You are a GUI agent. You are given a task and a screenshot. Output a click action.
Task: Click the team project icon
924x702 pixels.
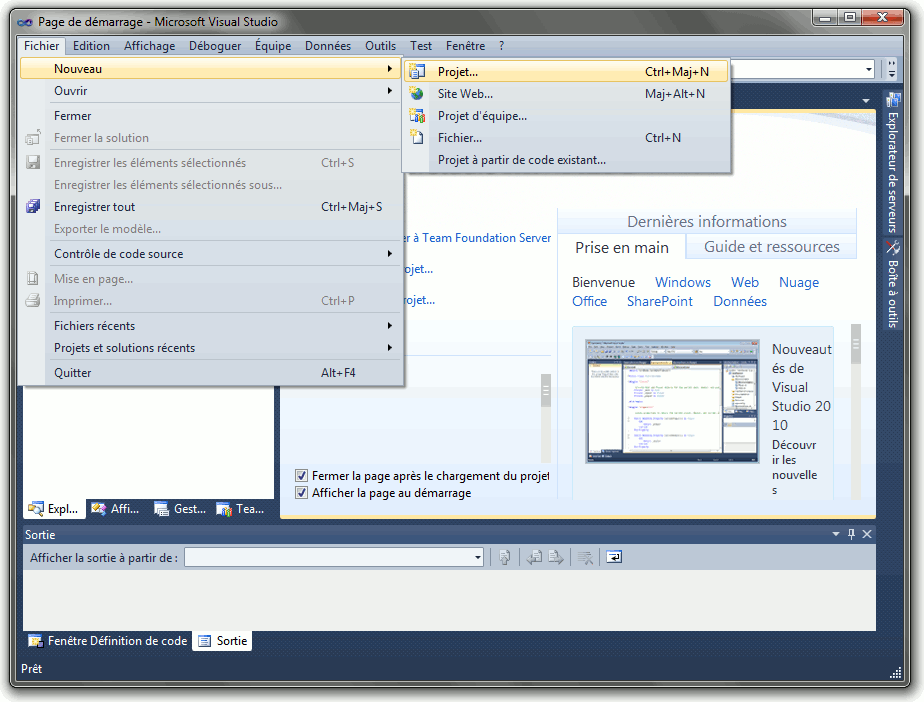(417, 116)
